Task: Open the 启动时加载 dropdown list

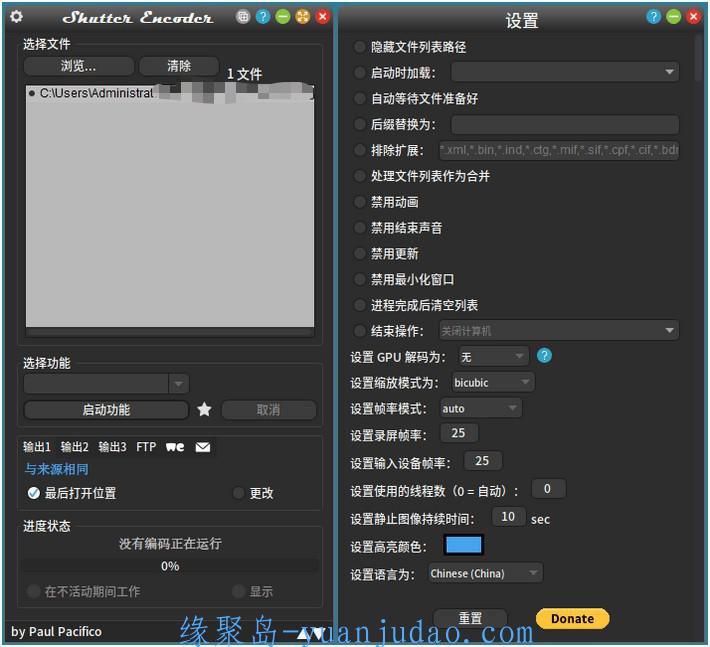Action: pos(565,72)
